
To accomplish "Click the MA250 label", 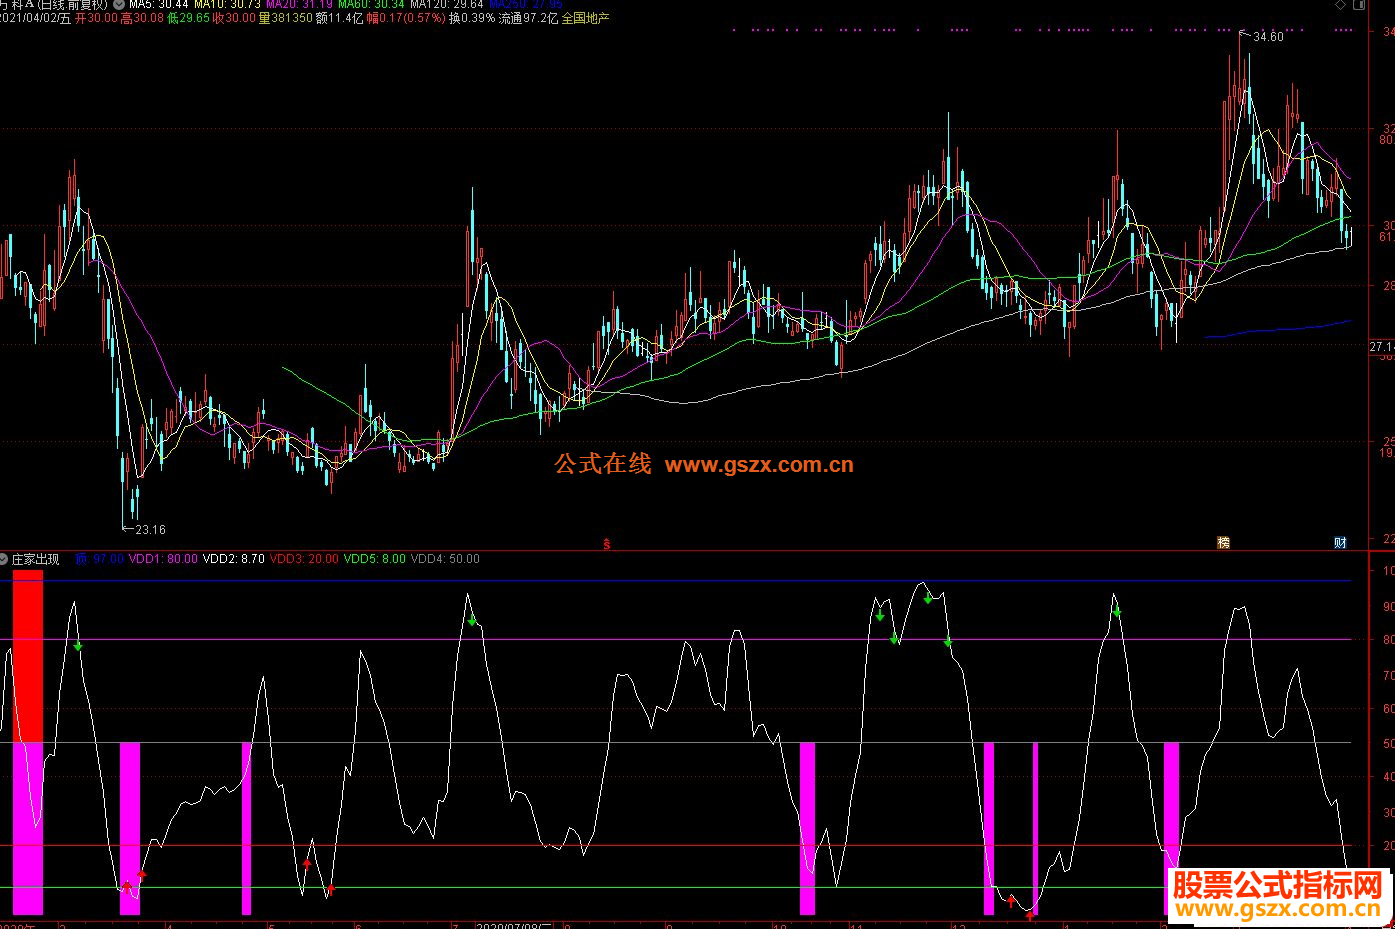I will tap(525, 4).
